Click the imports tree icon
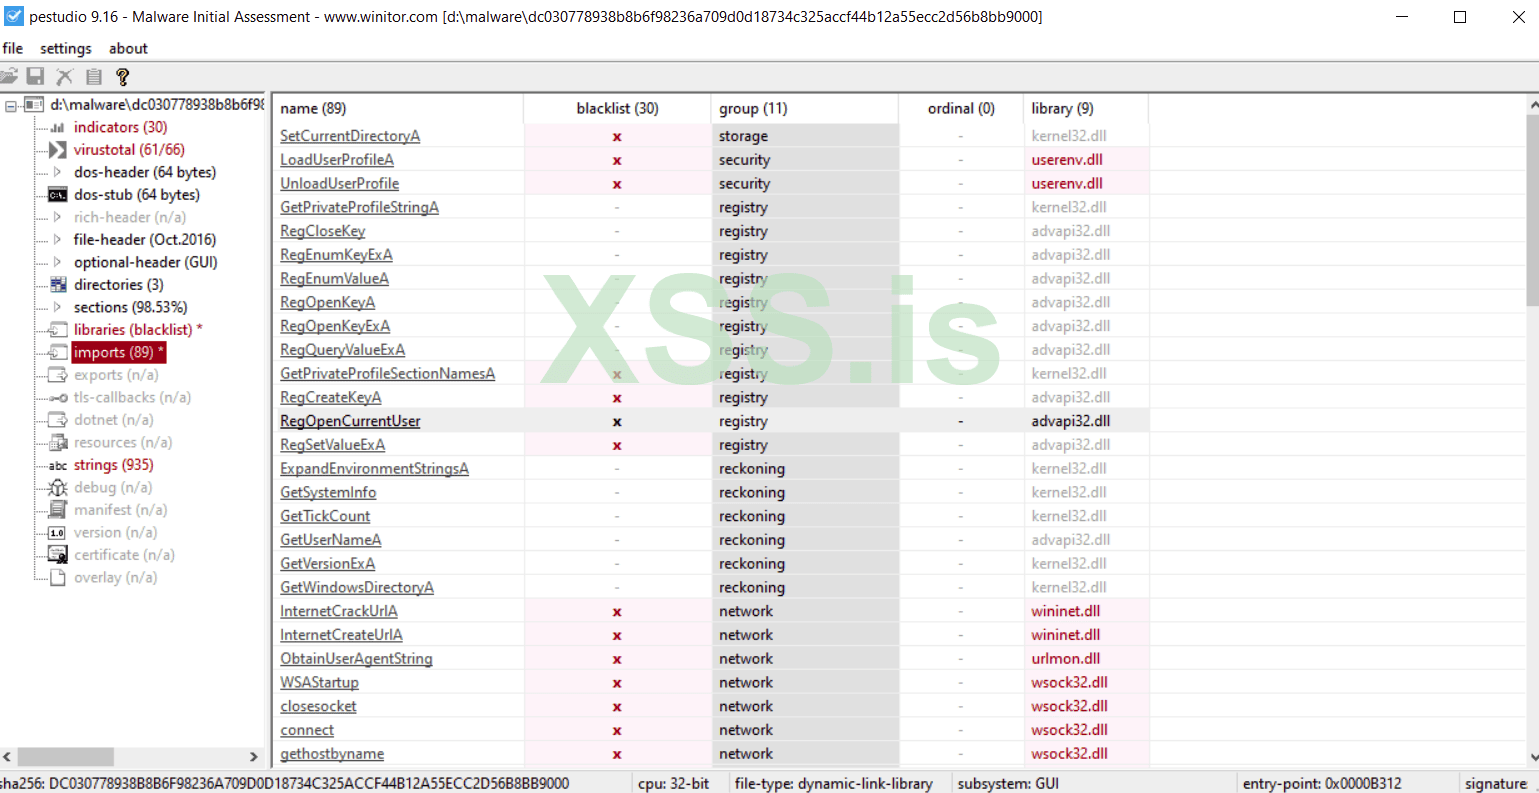The height and width of the screenshot is (793, 1539). tap(57, 352)
